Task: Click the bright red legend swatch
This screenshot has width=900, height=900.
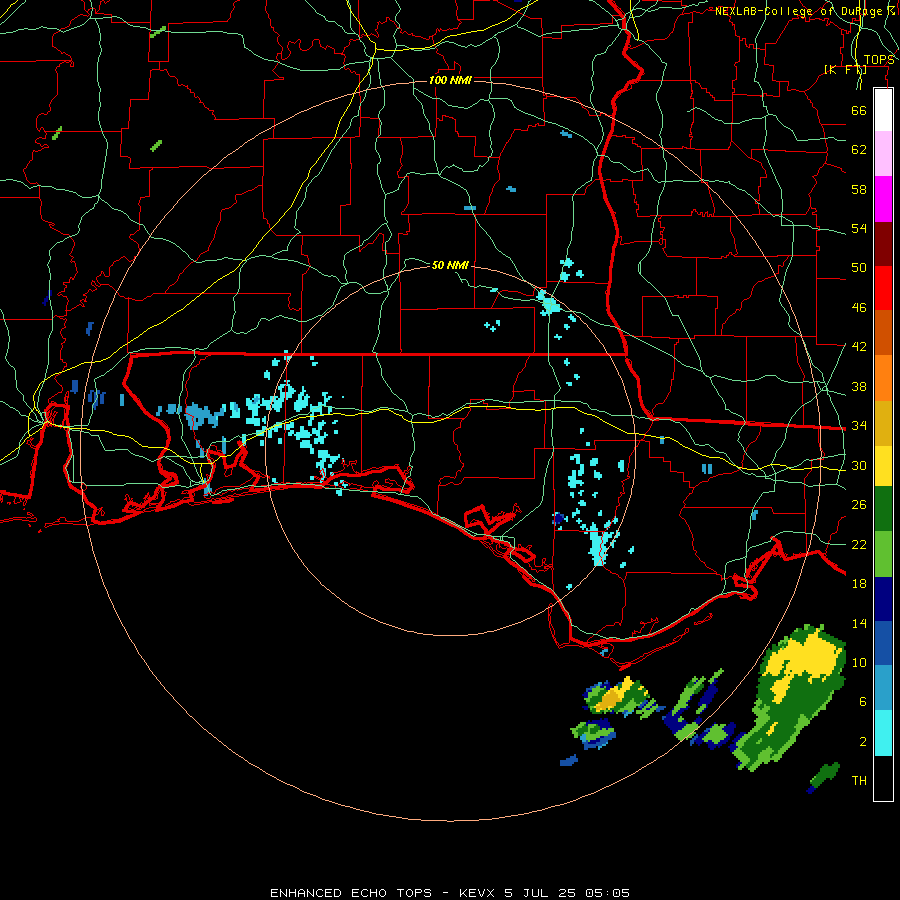Action: click(883, 288)
